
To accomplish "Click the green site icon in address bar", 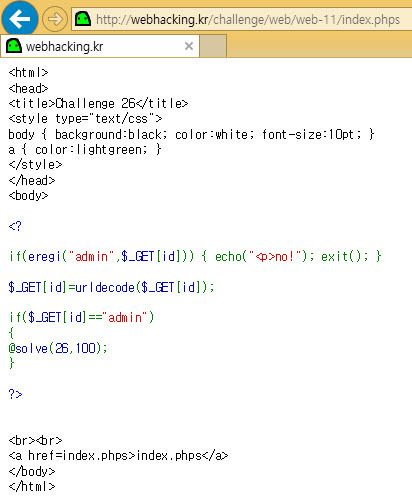I will click(x=83, y=19).
